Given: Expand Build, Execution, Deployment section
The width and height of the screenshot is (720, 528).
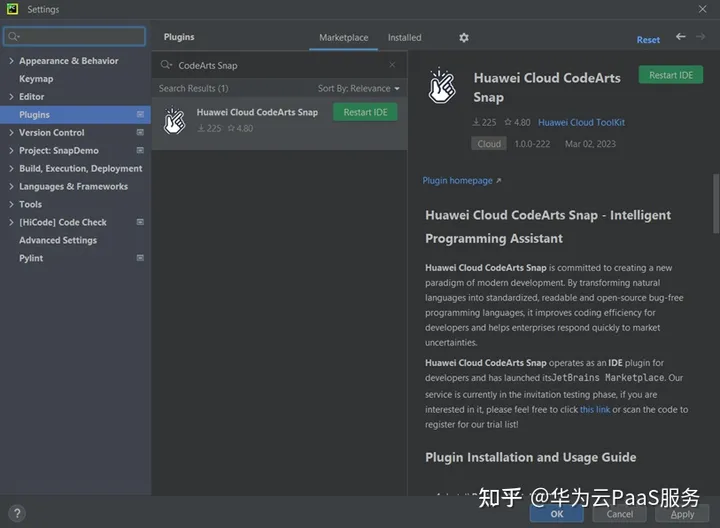Looking at the screenshot, I should click(x=11, y=168).
